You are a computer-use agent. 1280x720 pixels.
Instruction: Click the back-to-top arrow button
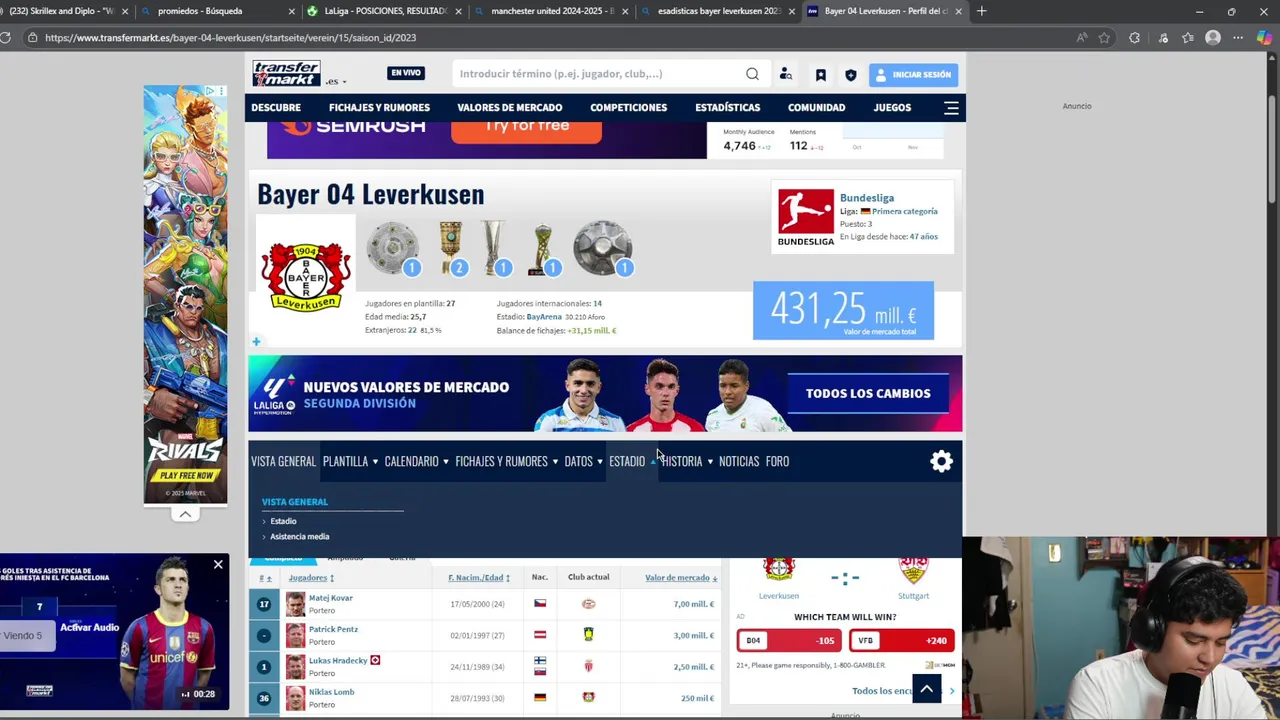(x=926, y=688)
